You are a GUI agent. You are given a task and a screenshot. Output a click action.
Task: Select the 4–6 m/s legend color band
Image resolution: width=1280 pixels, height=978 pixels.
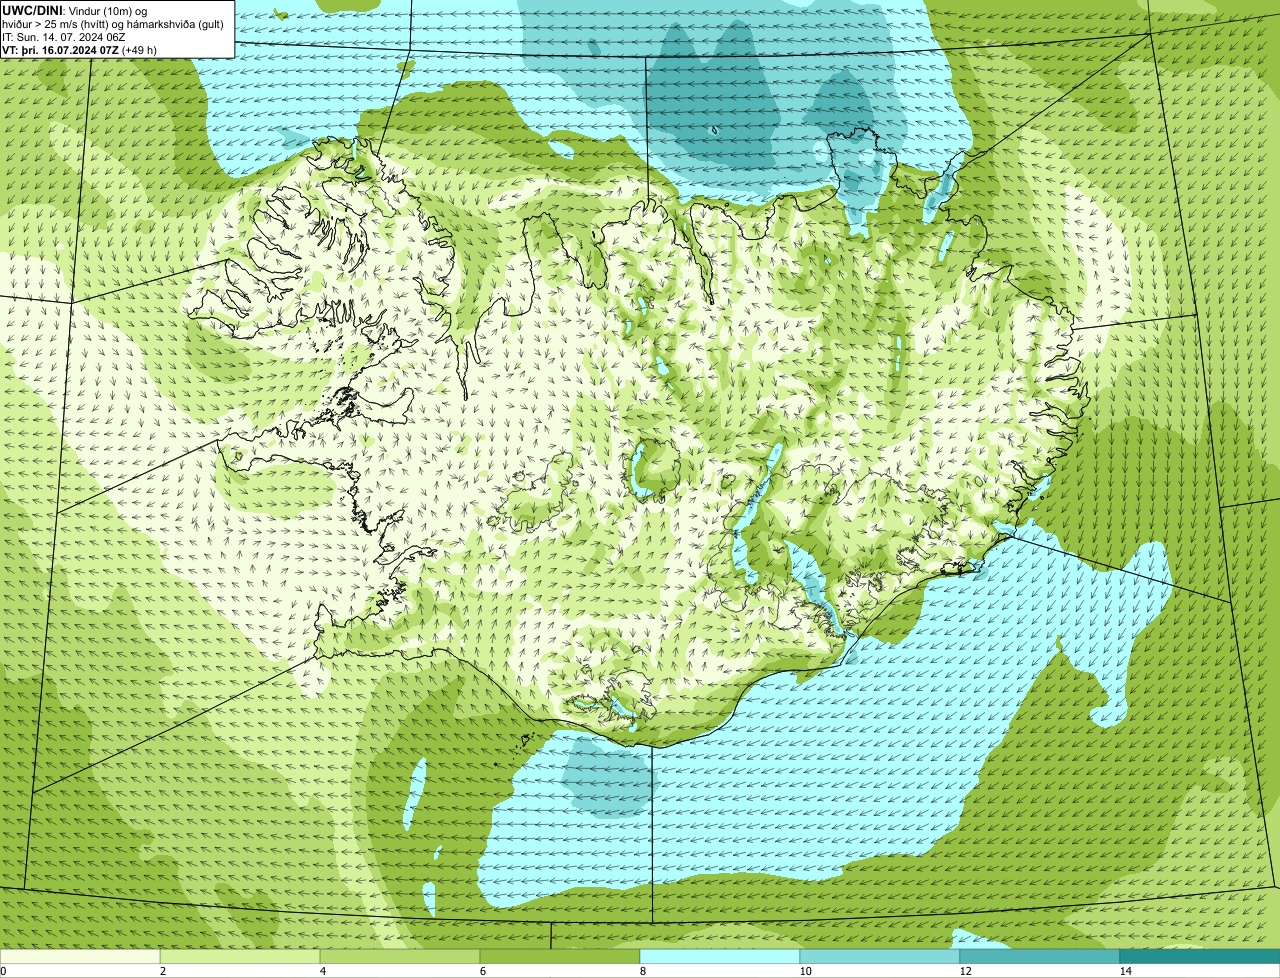pos(400,956)
